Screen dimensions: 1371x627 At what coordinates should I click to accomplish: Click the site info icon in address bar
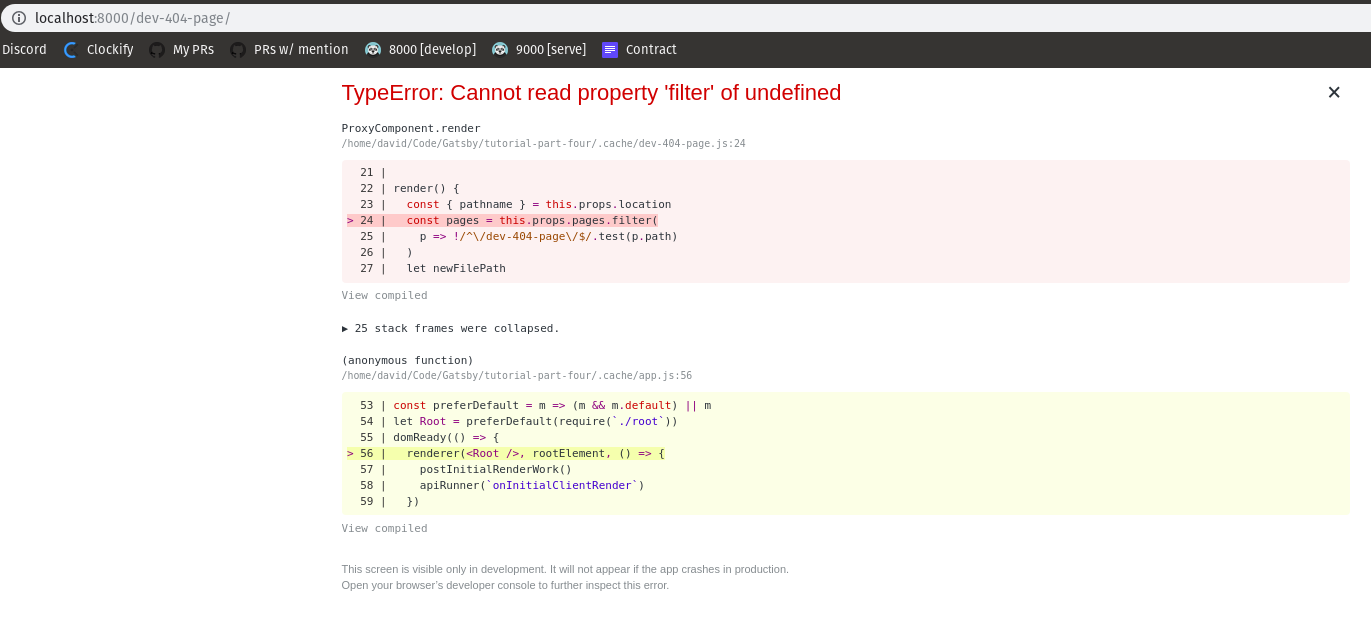18,17
